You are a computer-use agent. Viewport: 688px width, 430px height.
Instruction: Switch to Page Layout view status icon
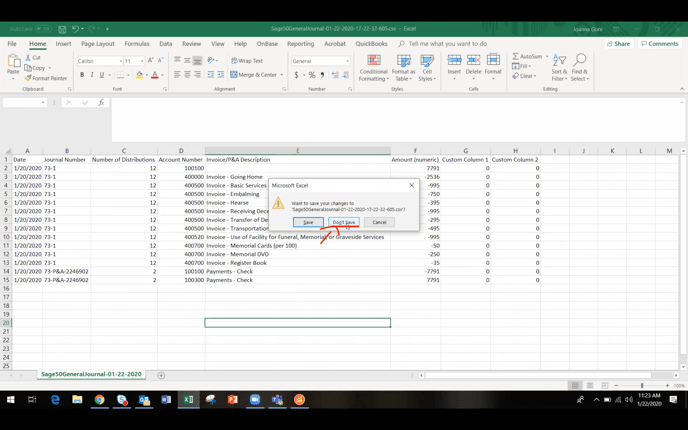coord(590,385)
